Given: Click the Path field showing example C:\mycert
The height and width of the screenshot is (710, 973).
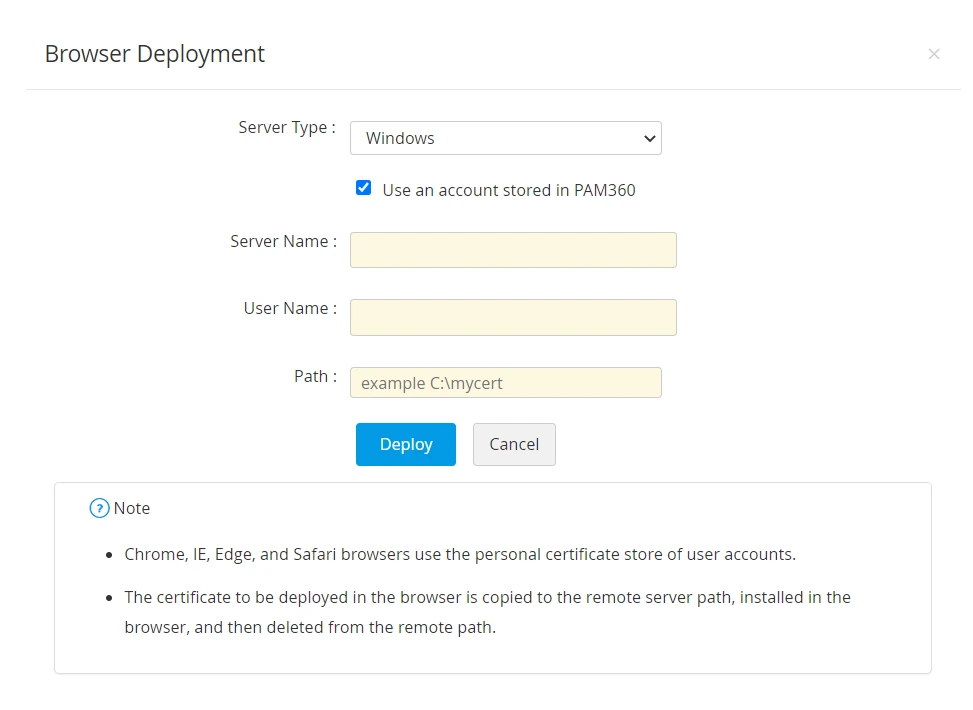Looking at the screenshot, I should point(505,382).
